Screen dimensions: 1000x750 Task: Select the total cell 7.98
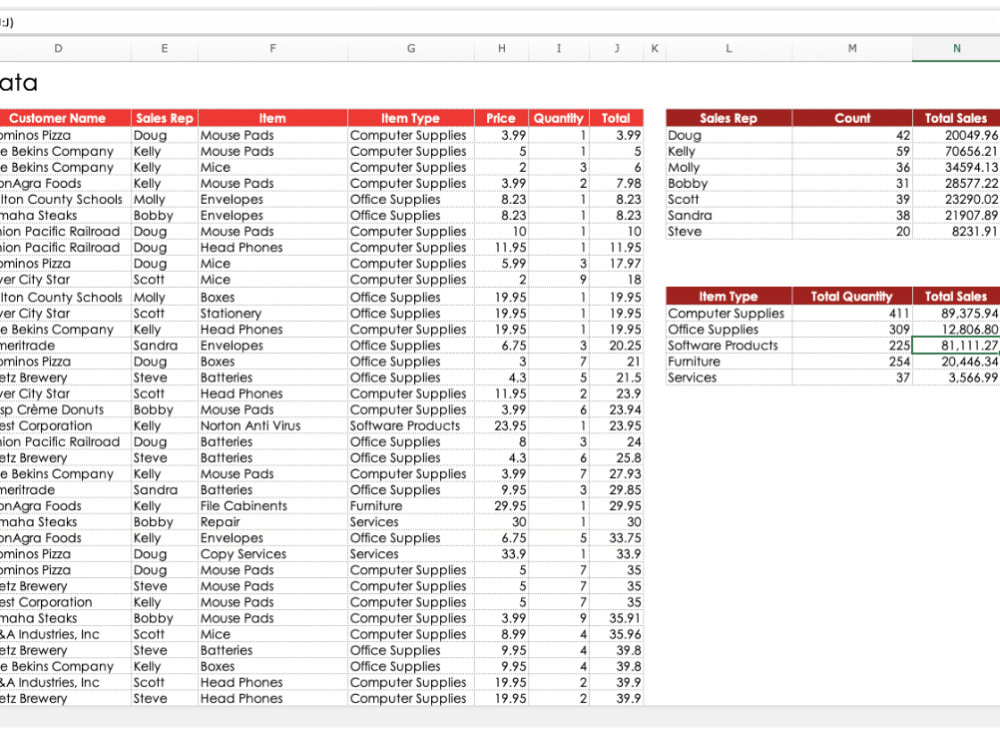(x=617, y=183)
